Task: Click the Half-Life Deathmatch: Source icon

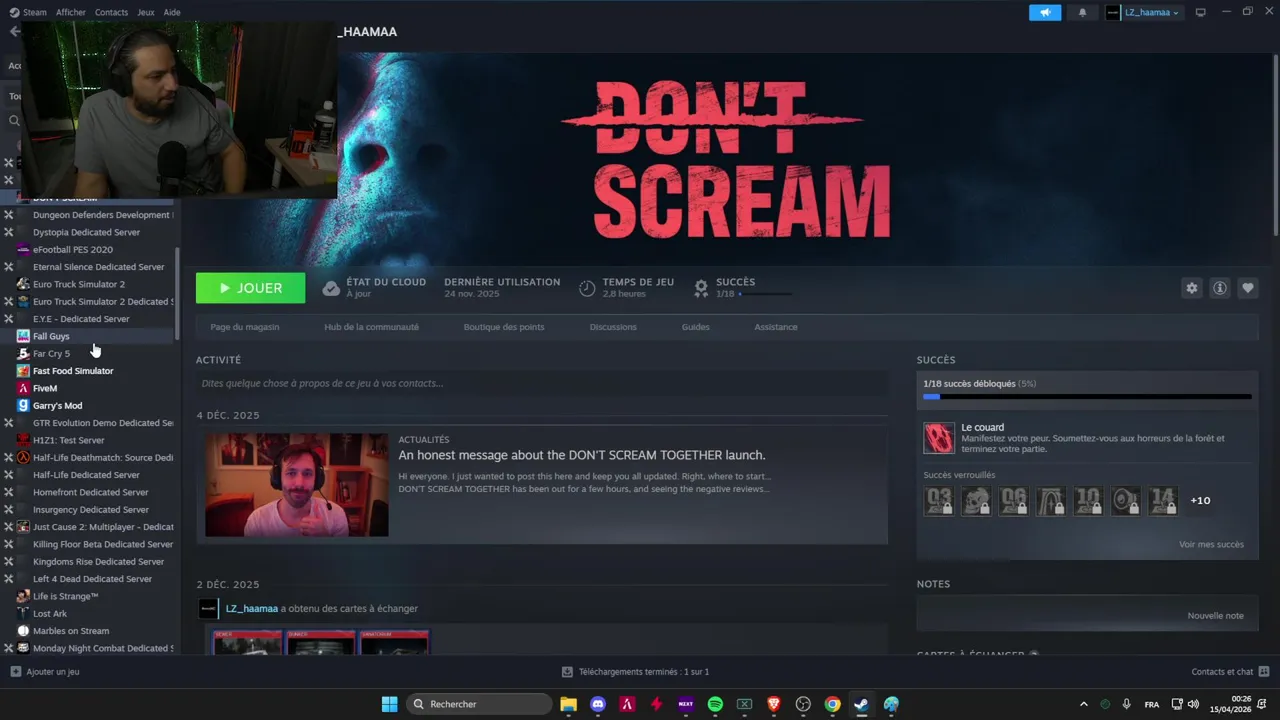Action: pyautogui.click(x=23, y=457)
